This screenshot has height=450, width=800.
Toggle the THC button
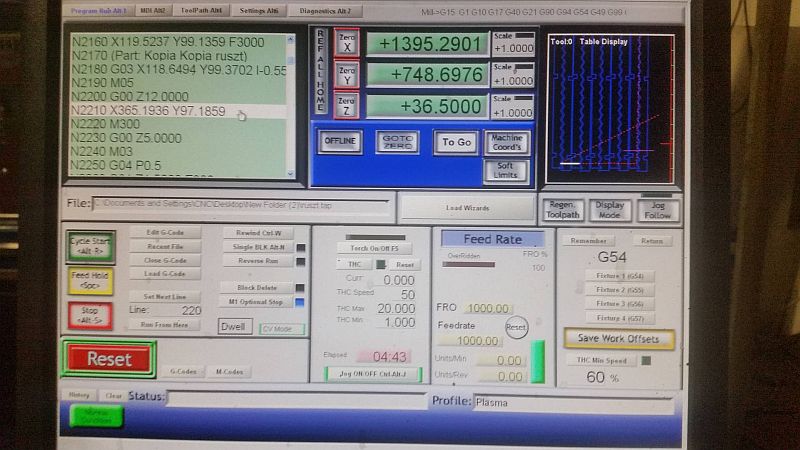pos(355,264)
